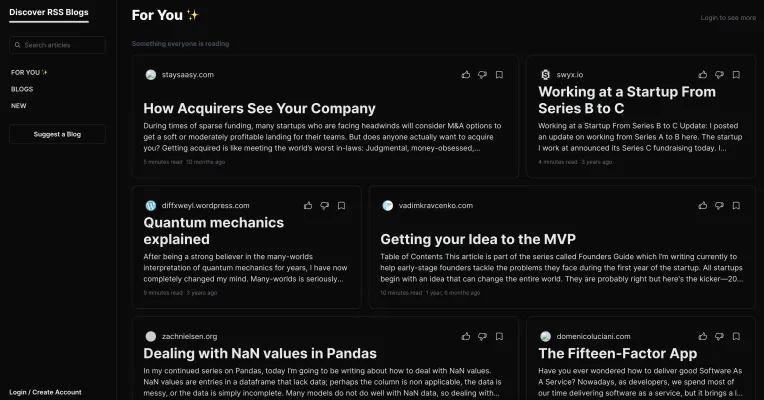Dislike the How Acquirers See Your Company article
764x400 pixels.
click(482, 75)
